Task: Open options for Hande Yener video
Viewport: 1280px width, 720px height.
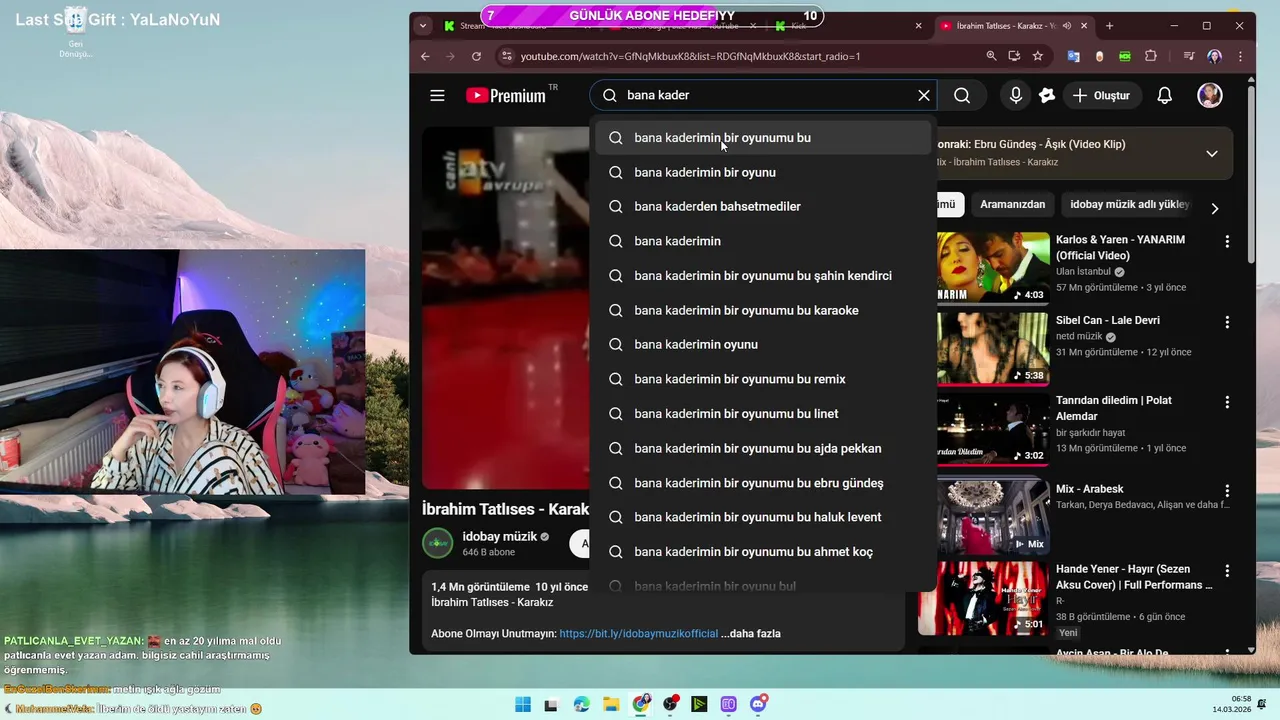Action: tap(1227, 571)
